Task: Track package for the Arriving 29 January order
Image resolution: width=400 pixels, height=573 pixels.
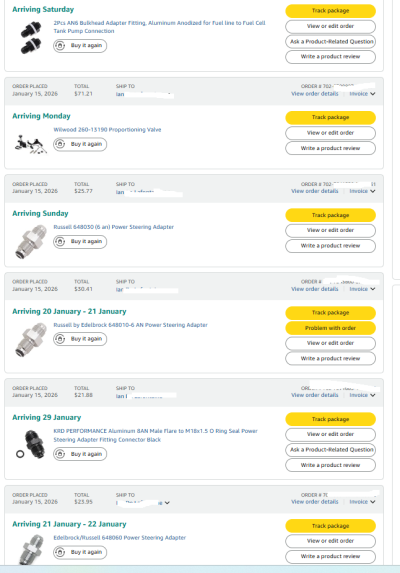Action: pyautogui.click(x=330, y=419)
